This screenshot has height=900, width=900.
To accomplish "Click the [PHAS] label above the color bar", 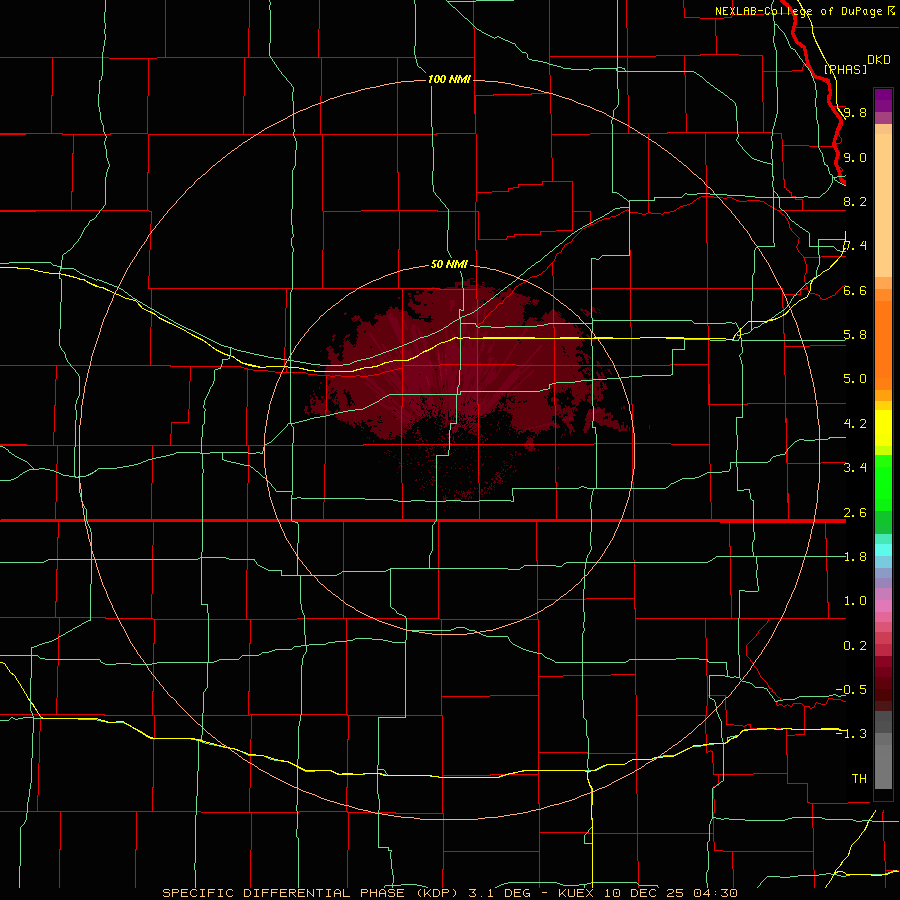I will (x=845, y=70).
